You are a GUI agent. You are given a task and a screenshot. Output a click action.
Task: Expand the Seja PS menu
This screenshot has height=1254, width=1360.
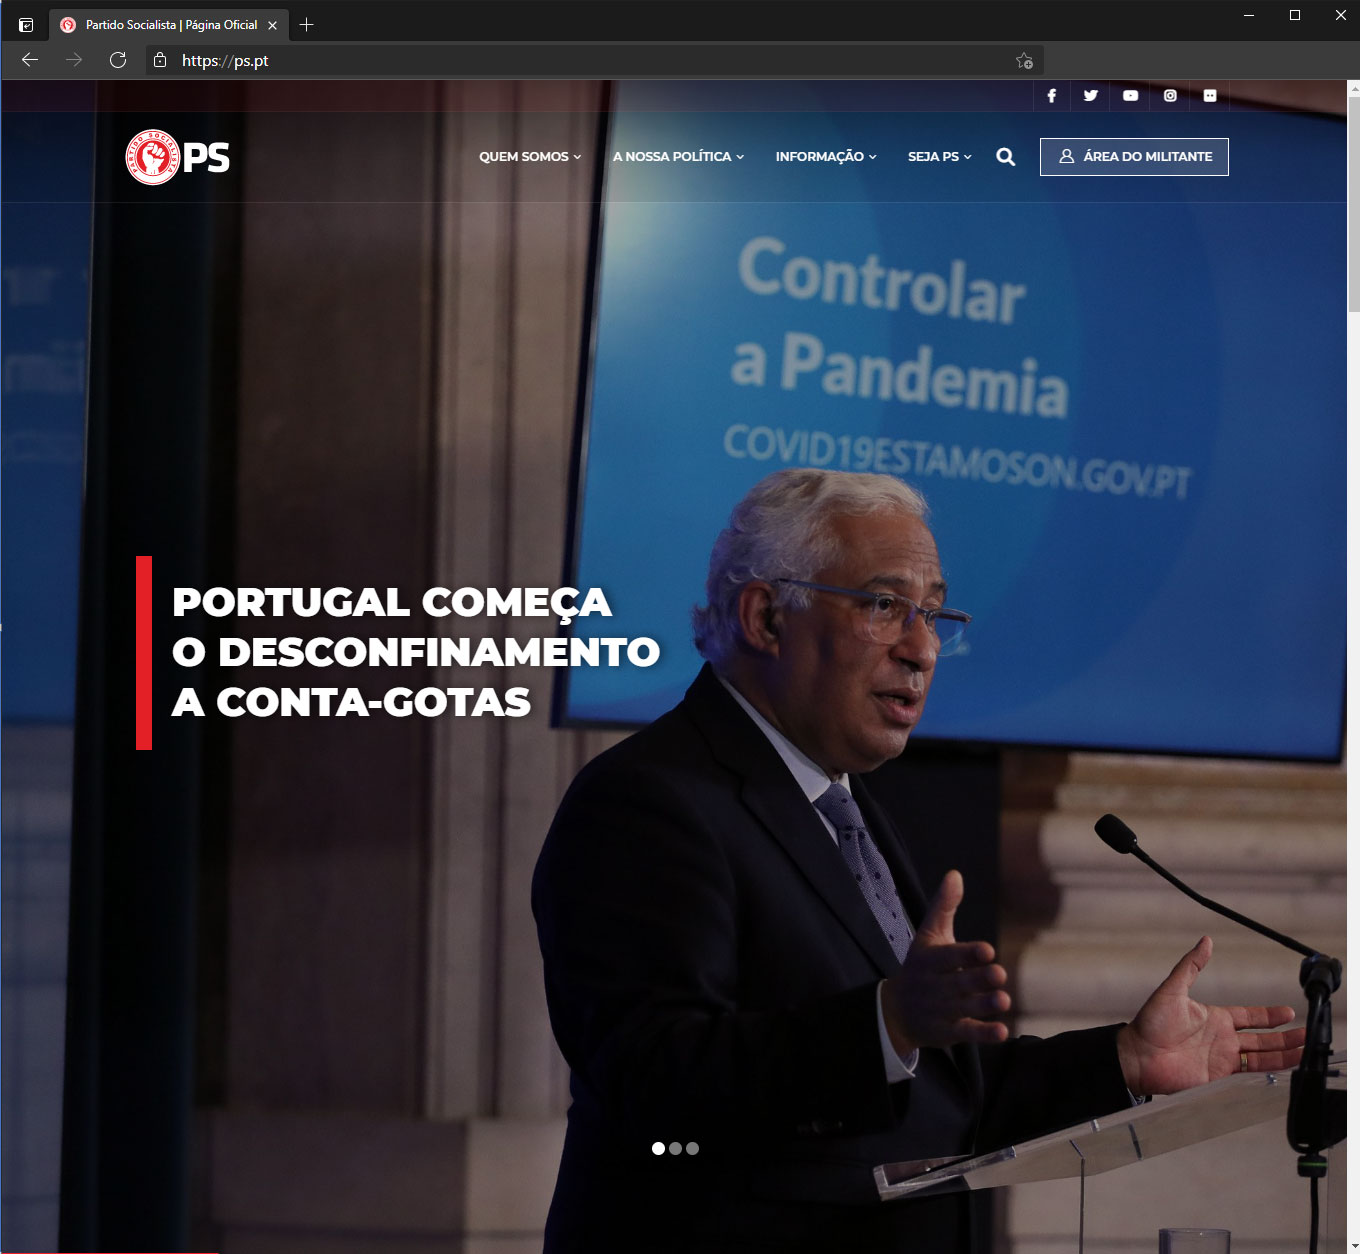pos(939,157)
